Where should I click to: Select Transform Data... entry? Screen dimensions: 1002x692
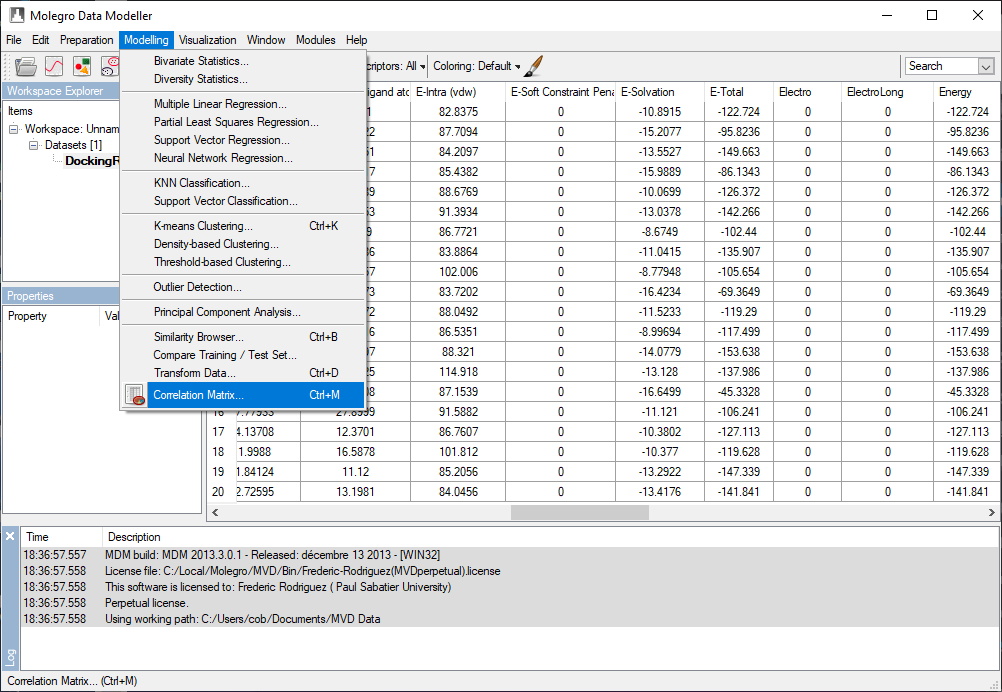(243, 373)
